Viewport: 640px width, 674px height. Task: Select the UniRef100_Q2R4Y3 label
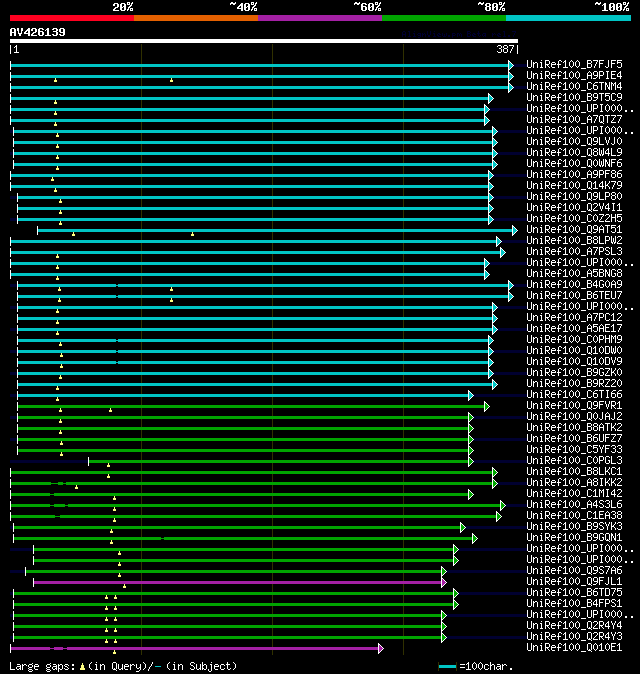point(574,637)
